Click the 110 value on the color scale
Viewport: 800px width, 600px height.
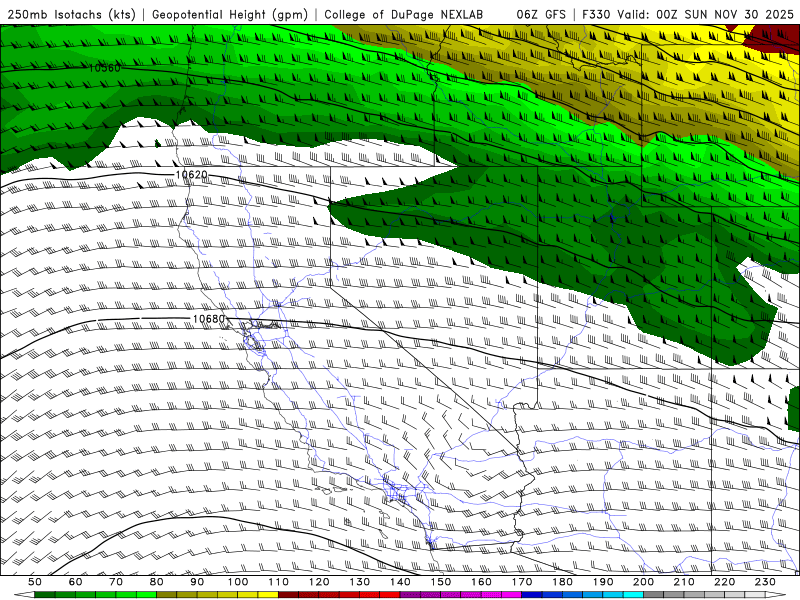[x=278, y=582]
